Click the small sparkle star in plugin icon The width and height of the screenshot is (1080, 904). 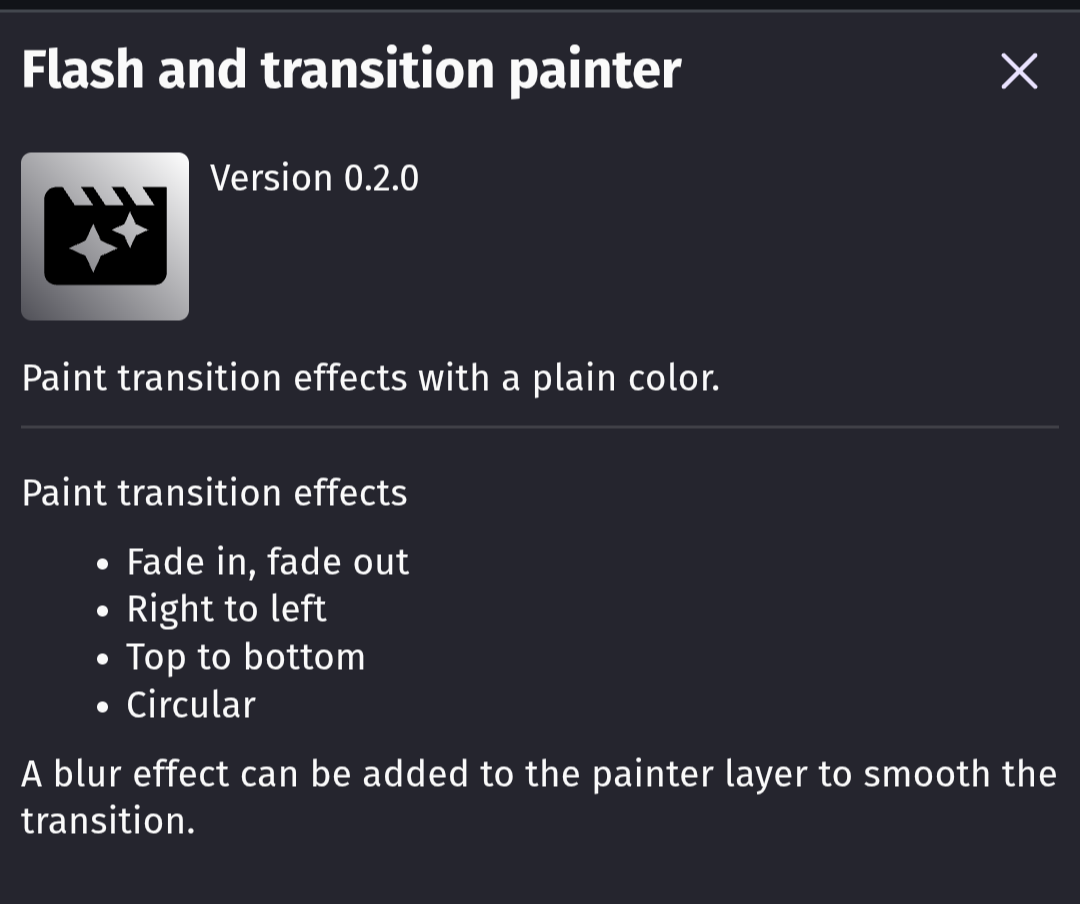tap(129, 230)
